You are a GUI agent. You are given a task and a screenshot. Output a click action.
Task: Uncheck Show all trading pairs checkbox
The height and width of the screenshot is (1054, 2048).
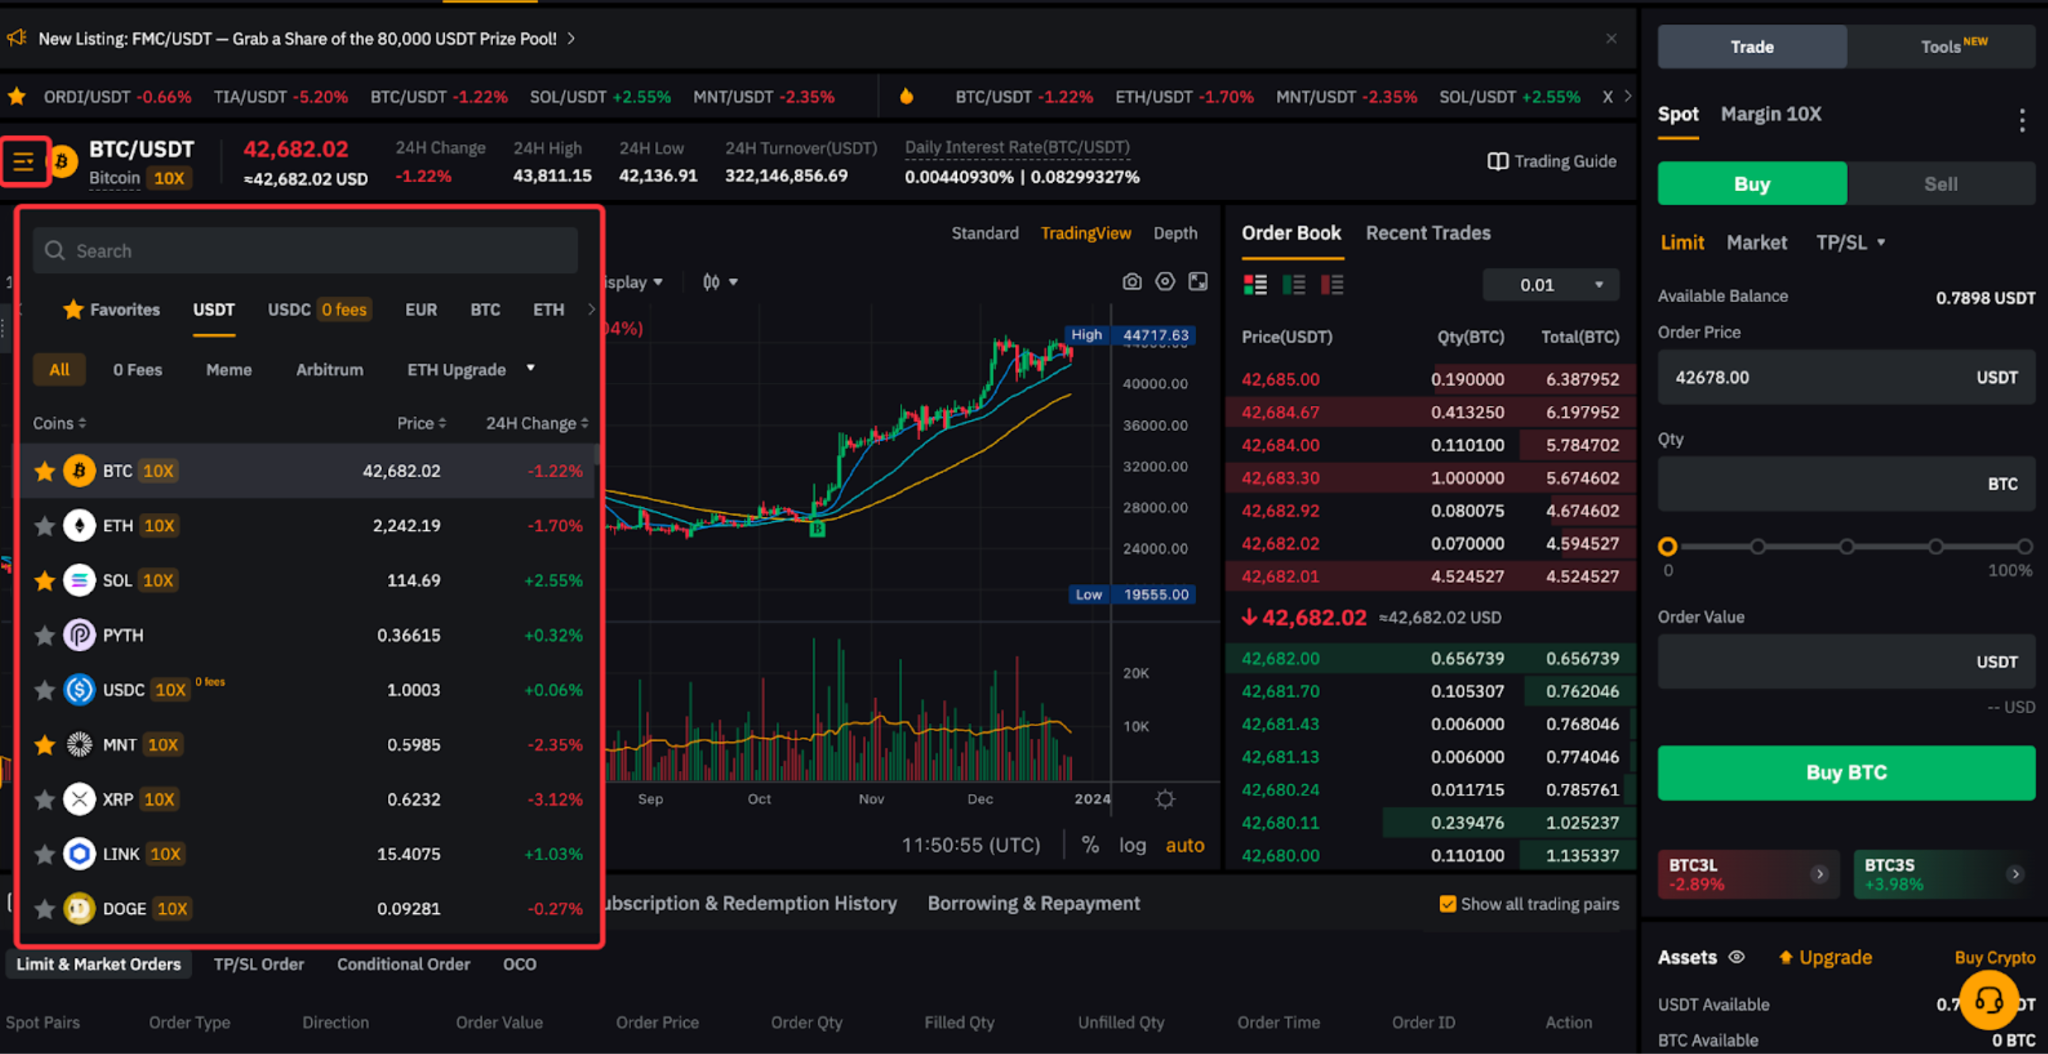point(1447,904)
